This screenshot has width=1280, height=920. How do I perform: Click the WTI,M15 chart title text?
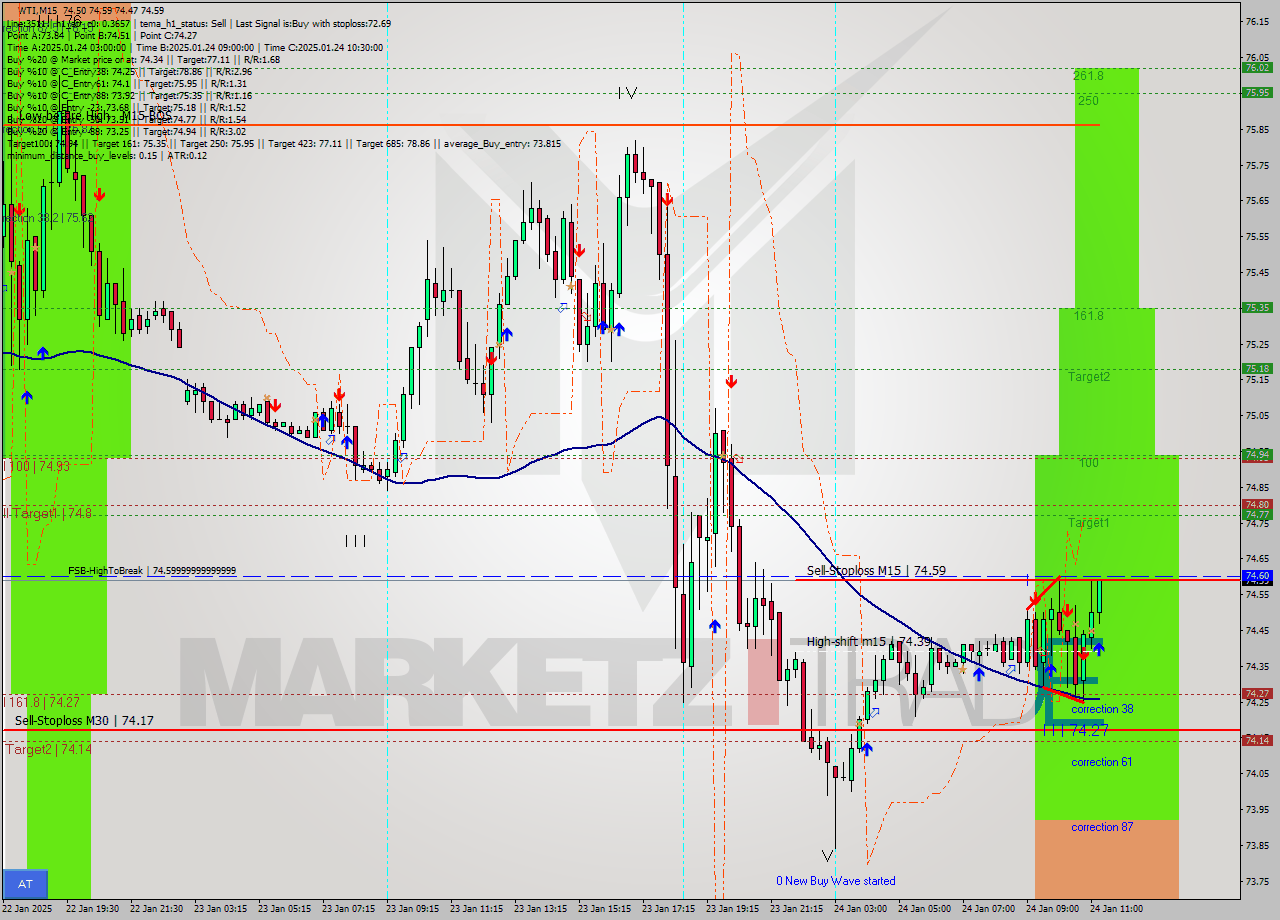(39, 10)
